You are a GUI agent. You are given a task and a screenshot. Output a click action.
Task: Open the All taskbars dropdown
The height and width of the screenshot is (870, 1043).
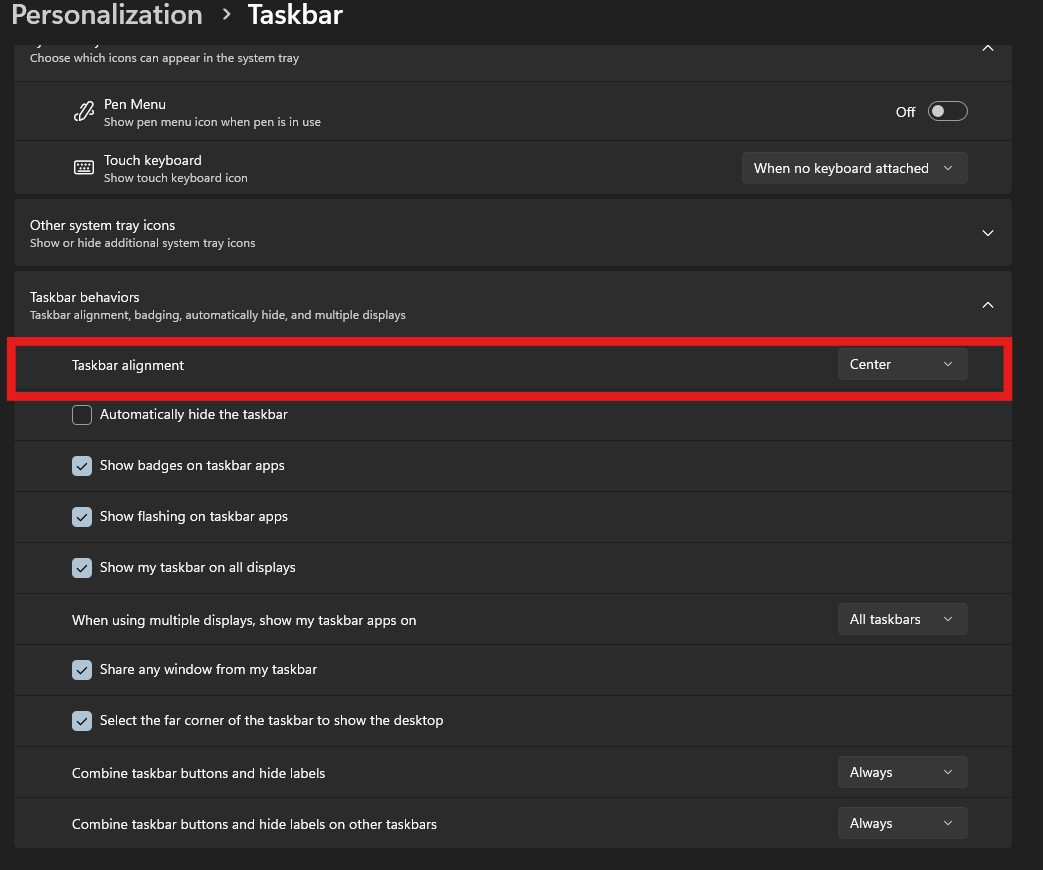902,619
